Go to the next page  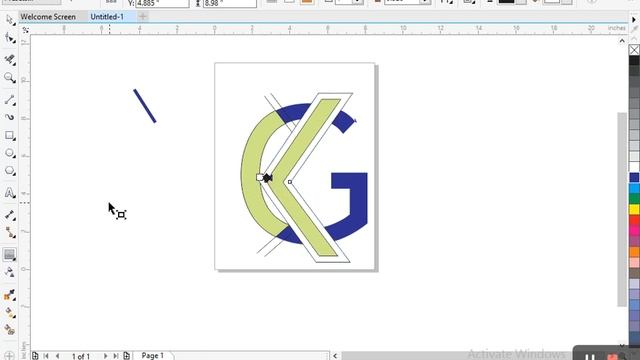coord(105,356)
